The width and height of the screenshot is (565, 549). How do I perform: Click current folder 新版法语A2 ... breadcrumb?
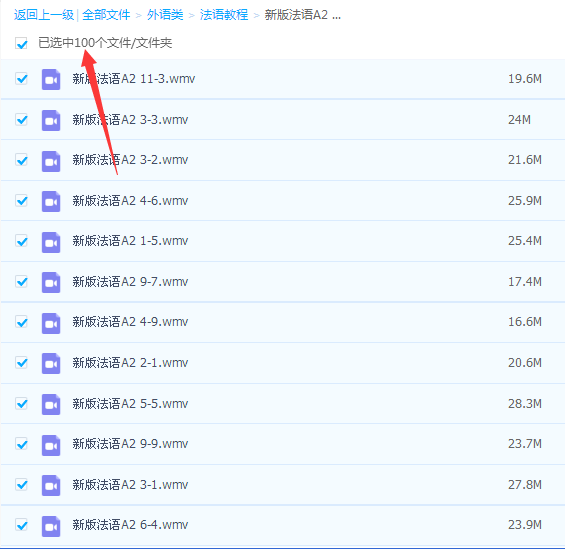coord(303,15)
